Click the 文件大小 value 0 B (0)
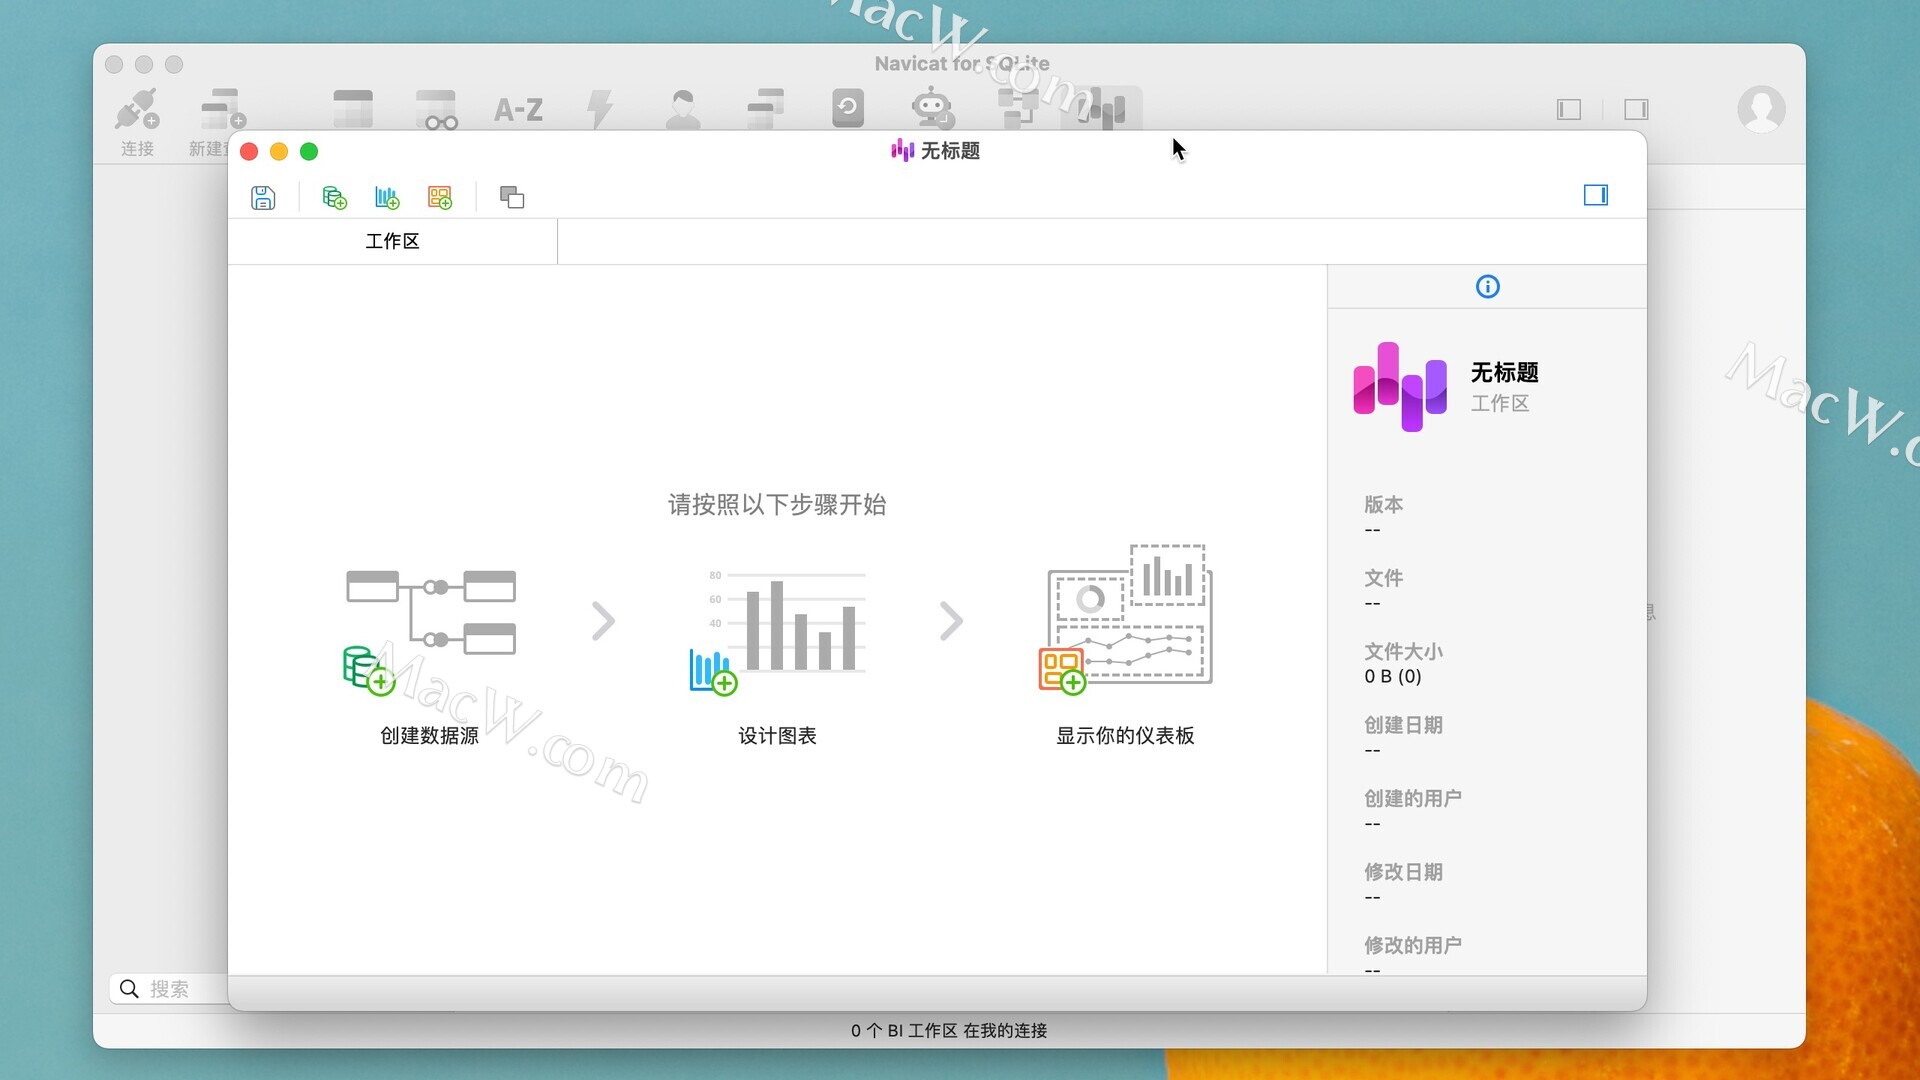This screenshot has width=1920, height=1080. (x=1393, y=677)
